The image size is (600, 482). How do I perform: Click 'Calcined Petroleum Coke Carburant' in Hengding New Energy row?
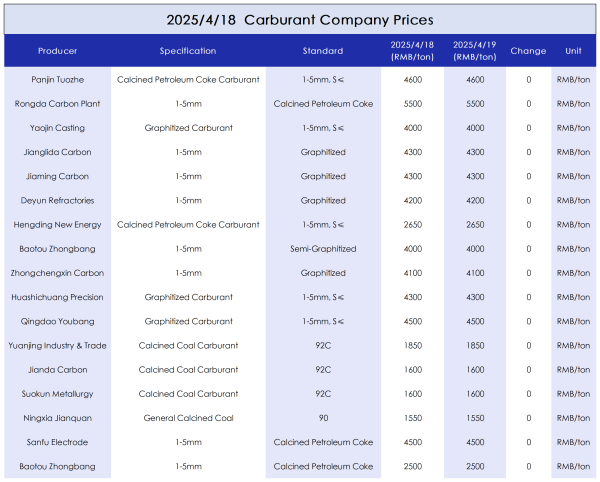point(188,225)
